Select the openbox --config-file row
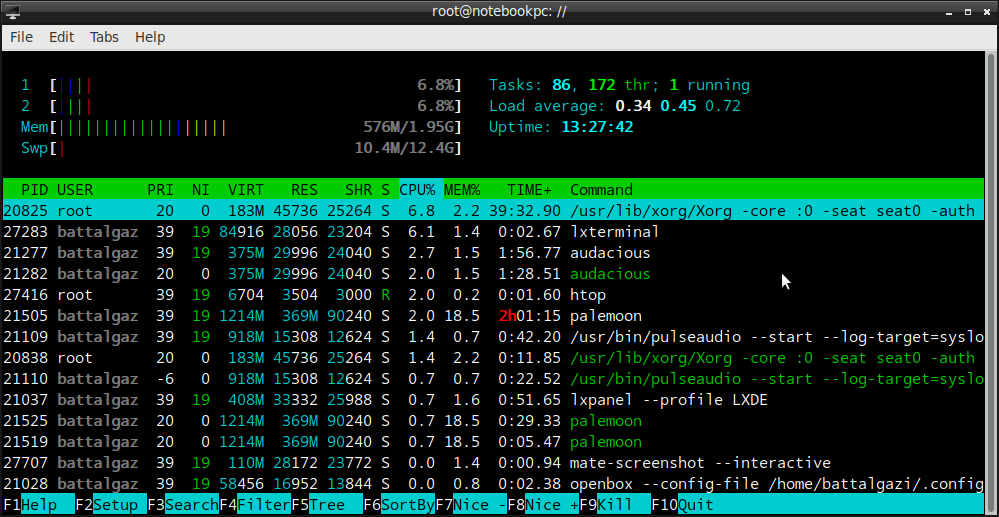This screenshot has height=517, width=999. pyautogui.click(x=493, y=484)
